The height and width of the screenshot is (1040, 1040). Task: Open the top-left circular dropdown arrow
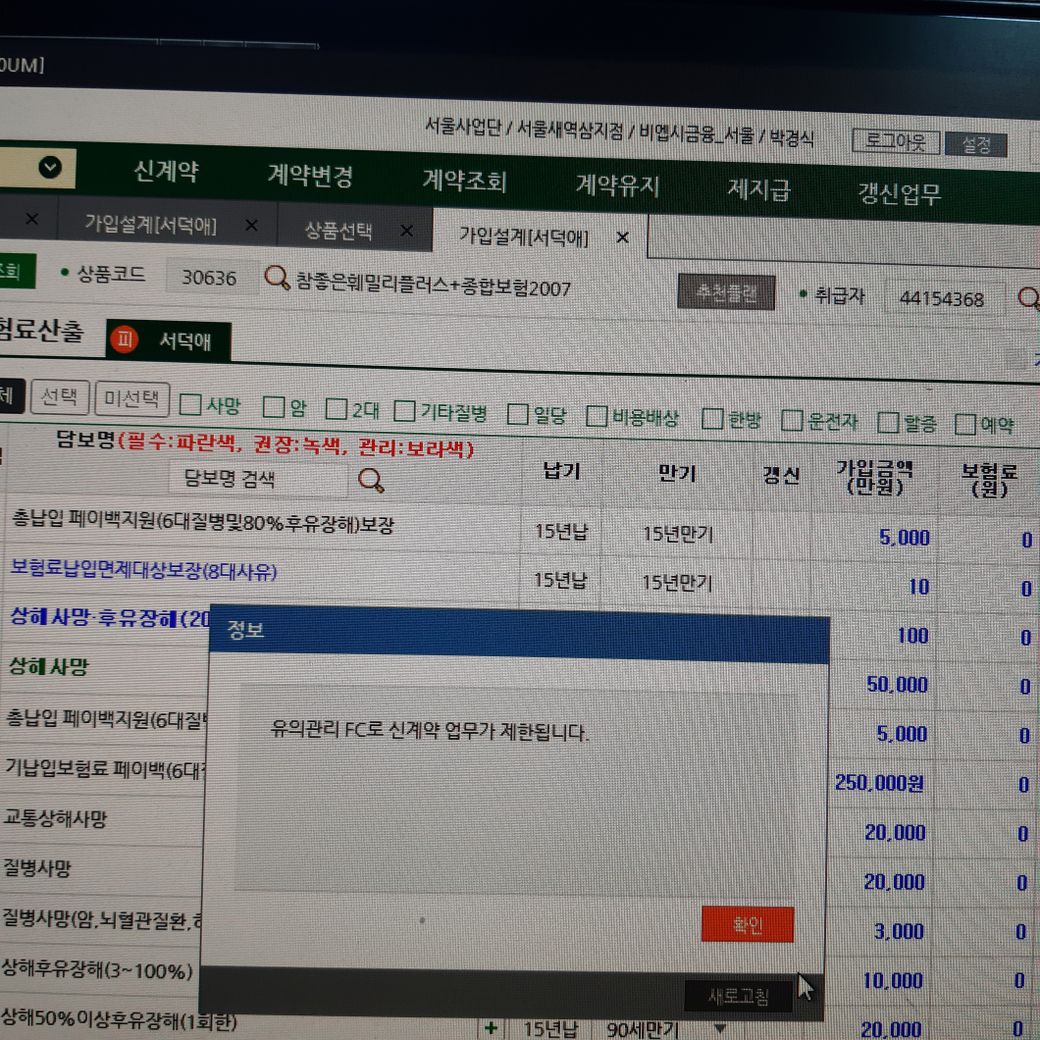click(x=50, y=167)
